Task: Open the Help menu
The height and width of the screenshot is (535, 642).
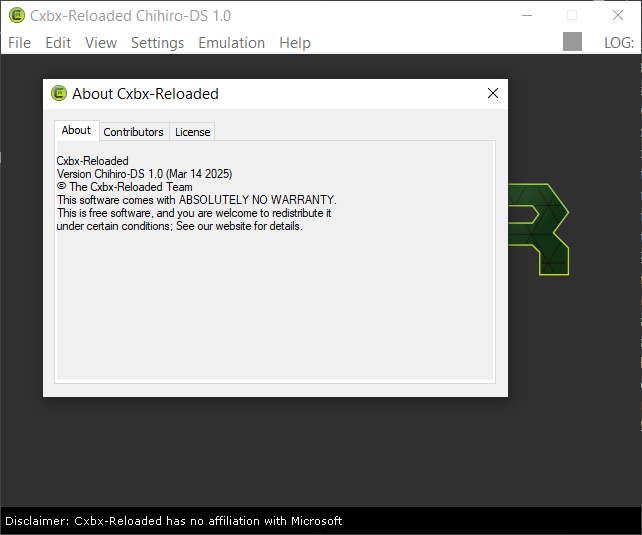Action: (295, 43)
